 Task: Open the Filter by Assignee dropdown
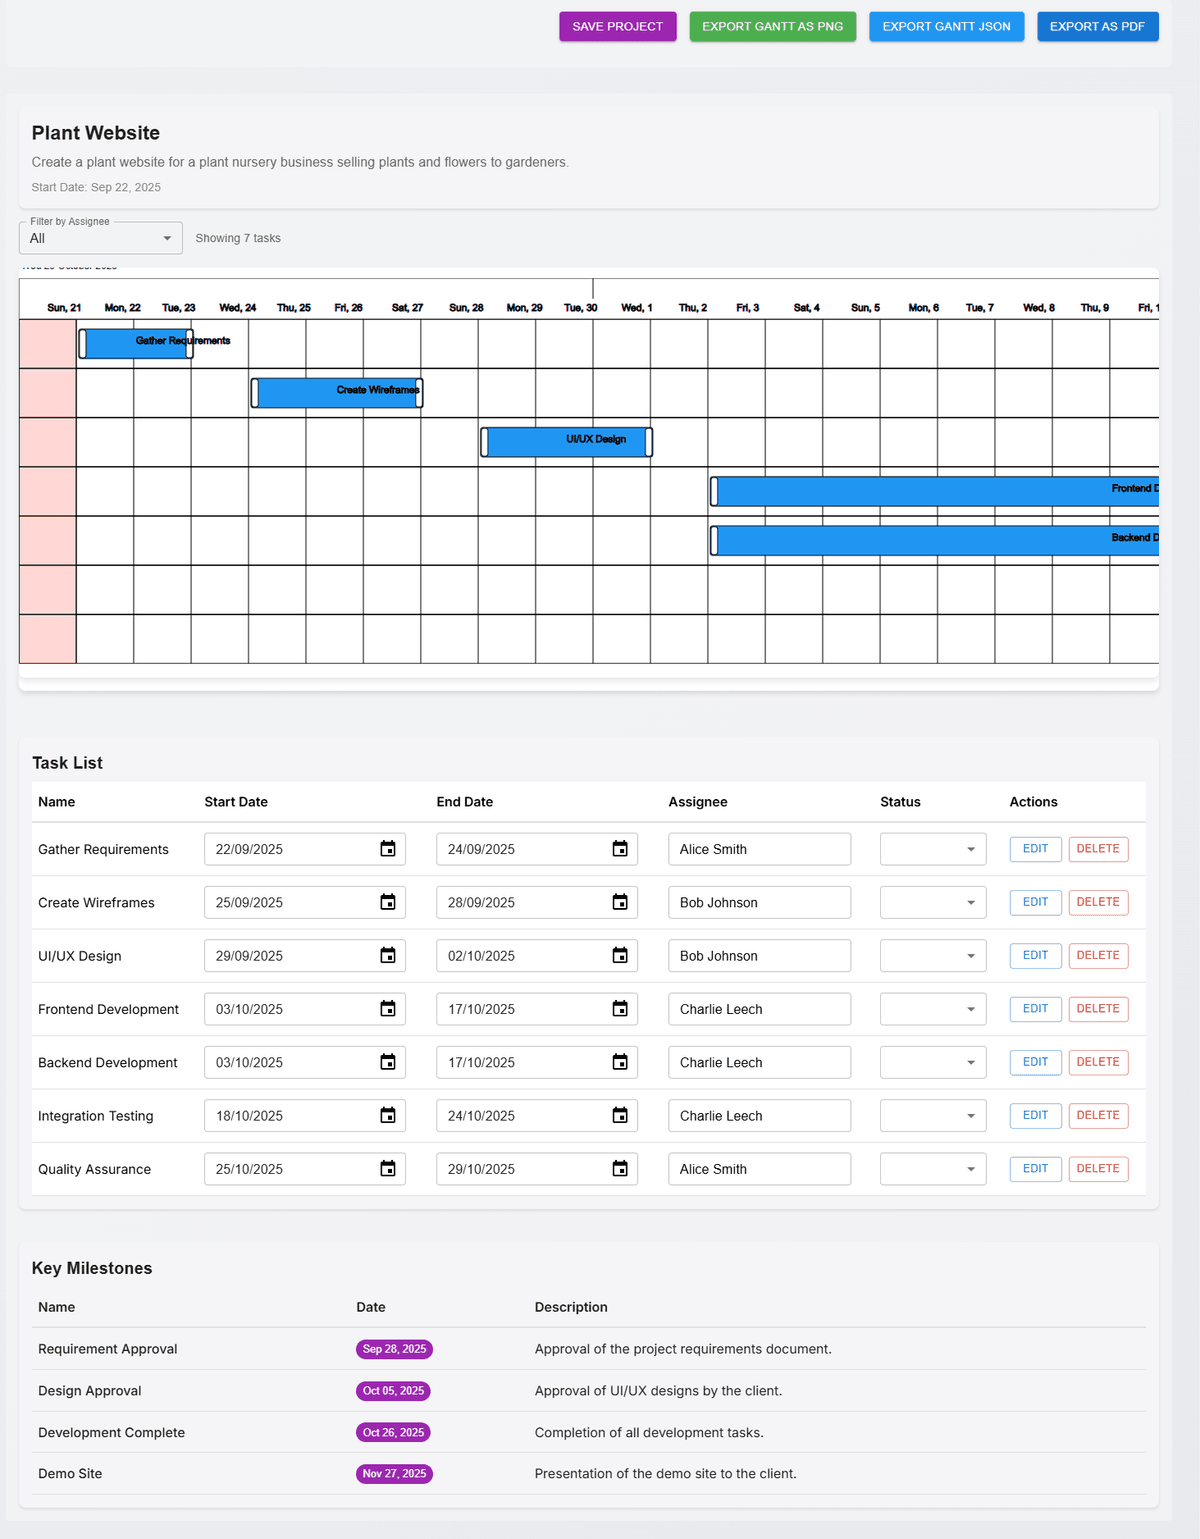pos(100,238)
